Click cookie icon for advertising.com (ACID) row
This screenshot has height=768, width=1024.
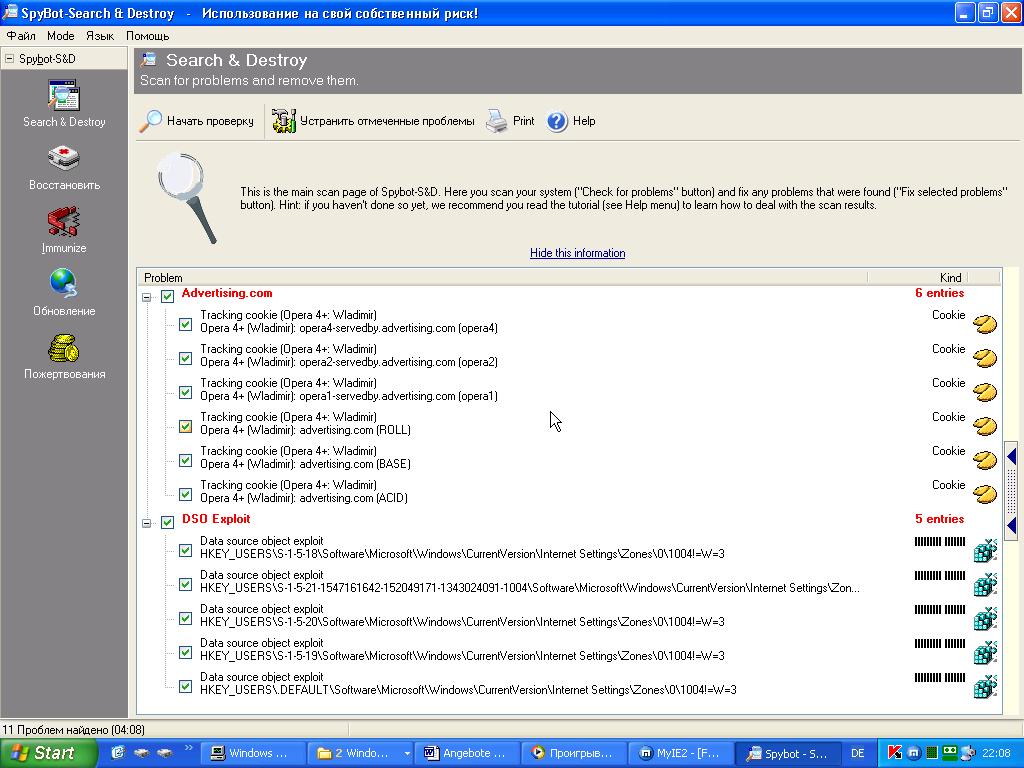pos(985,494)
